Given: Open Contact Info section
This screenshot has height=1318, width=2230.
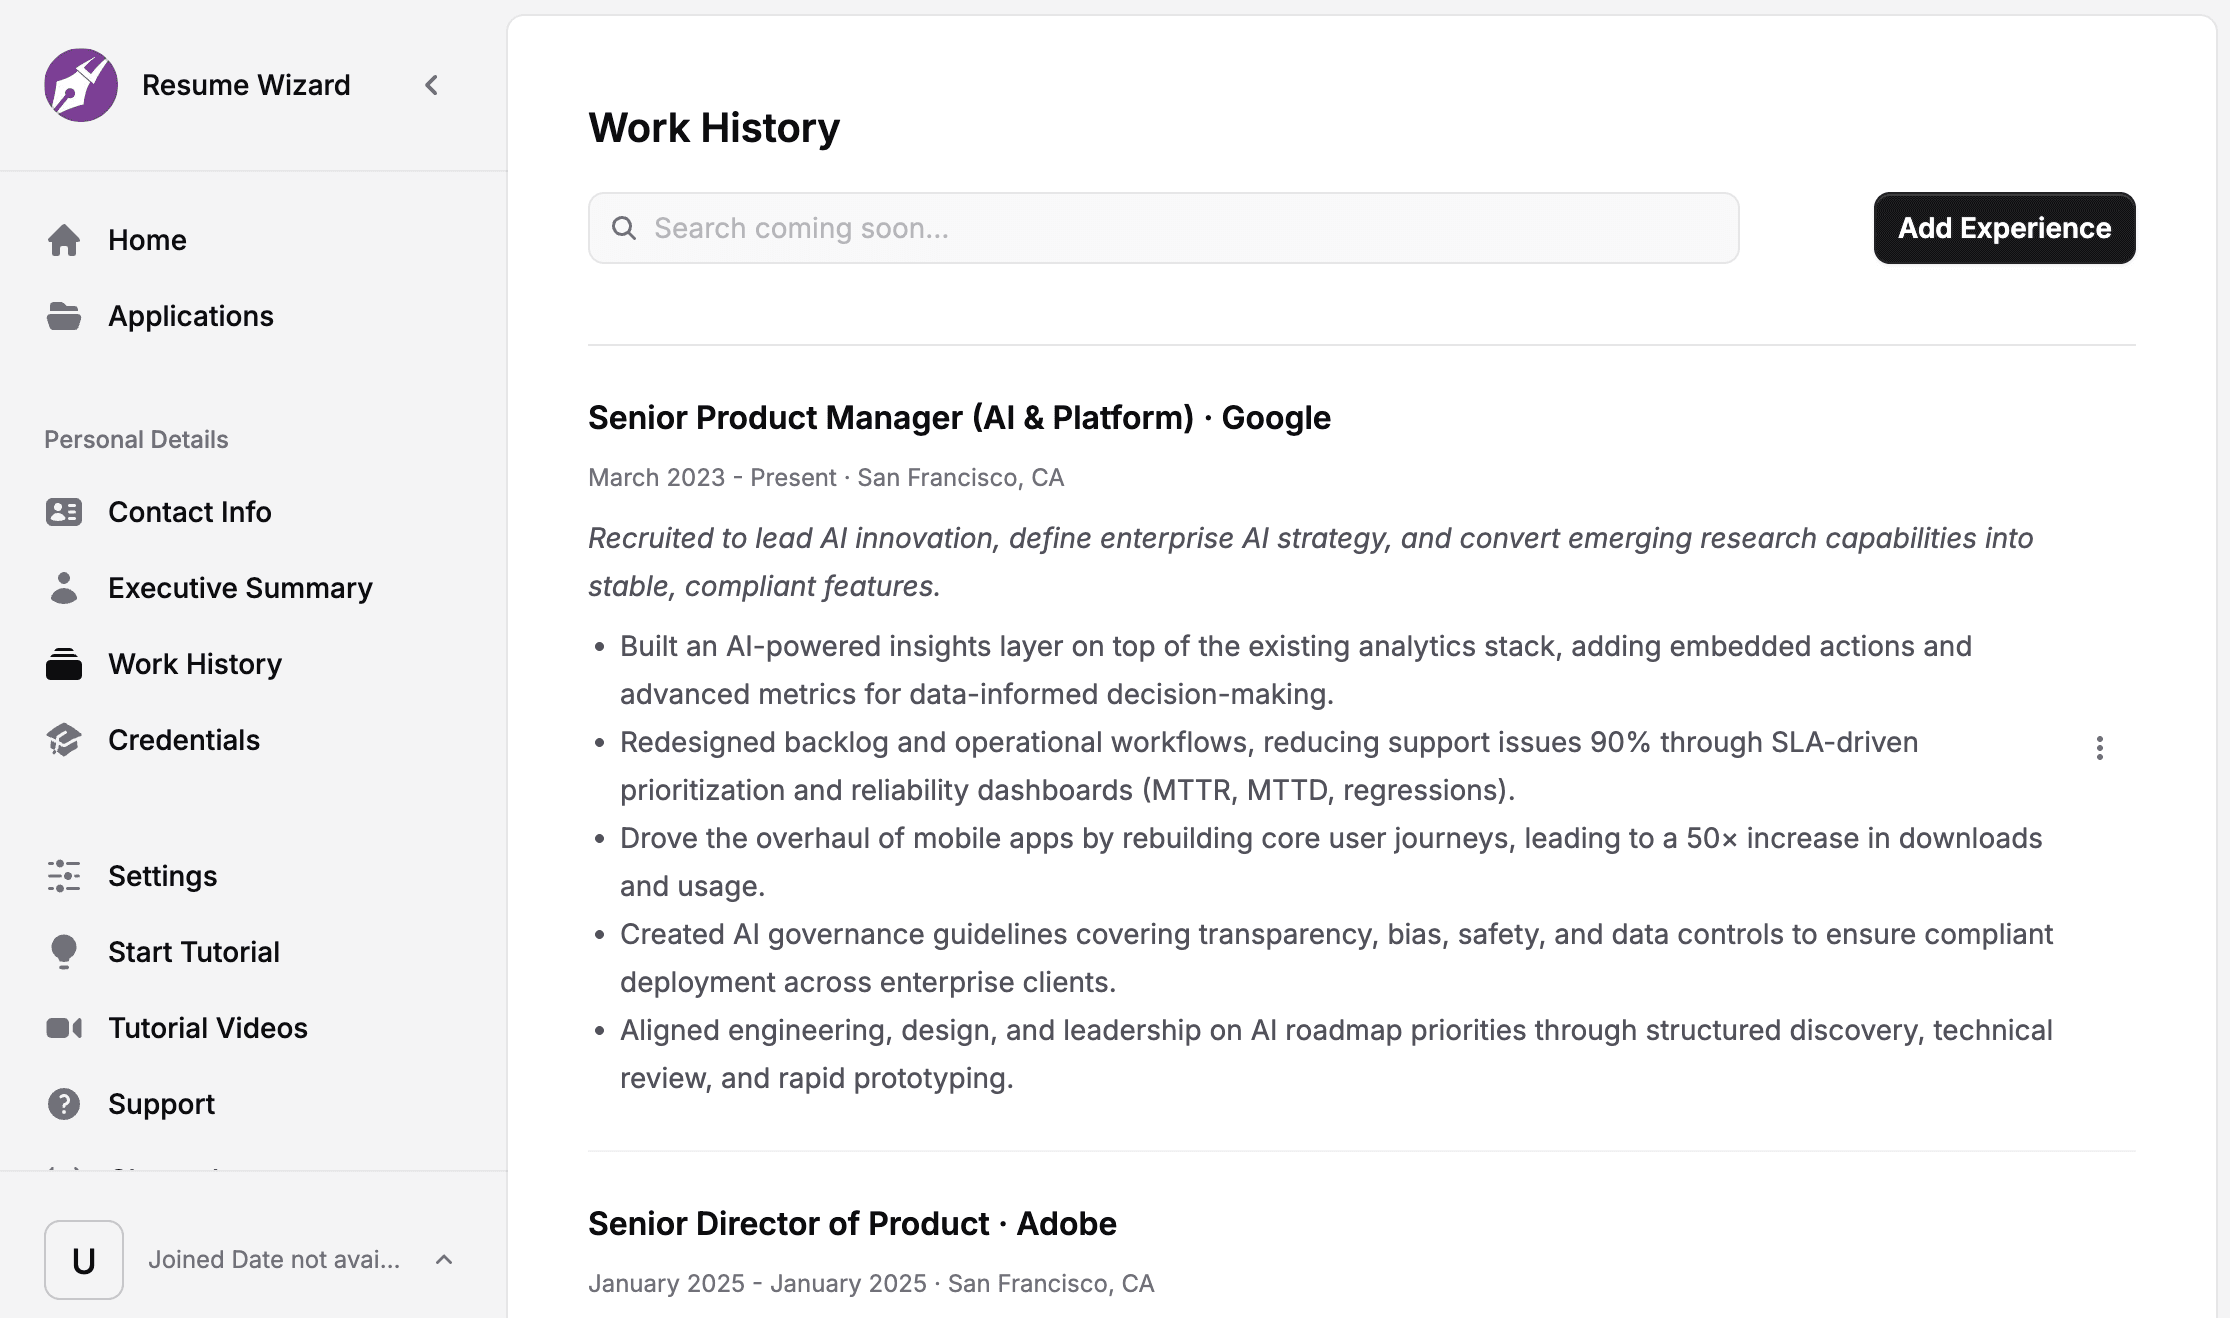Looking at the screenshot, I should coord(190,512).
